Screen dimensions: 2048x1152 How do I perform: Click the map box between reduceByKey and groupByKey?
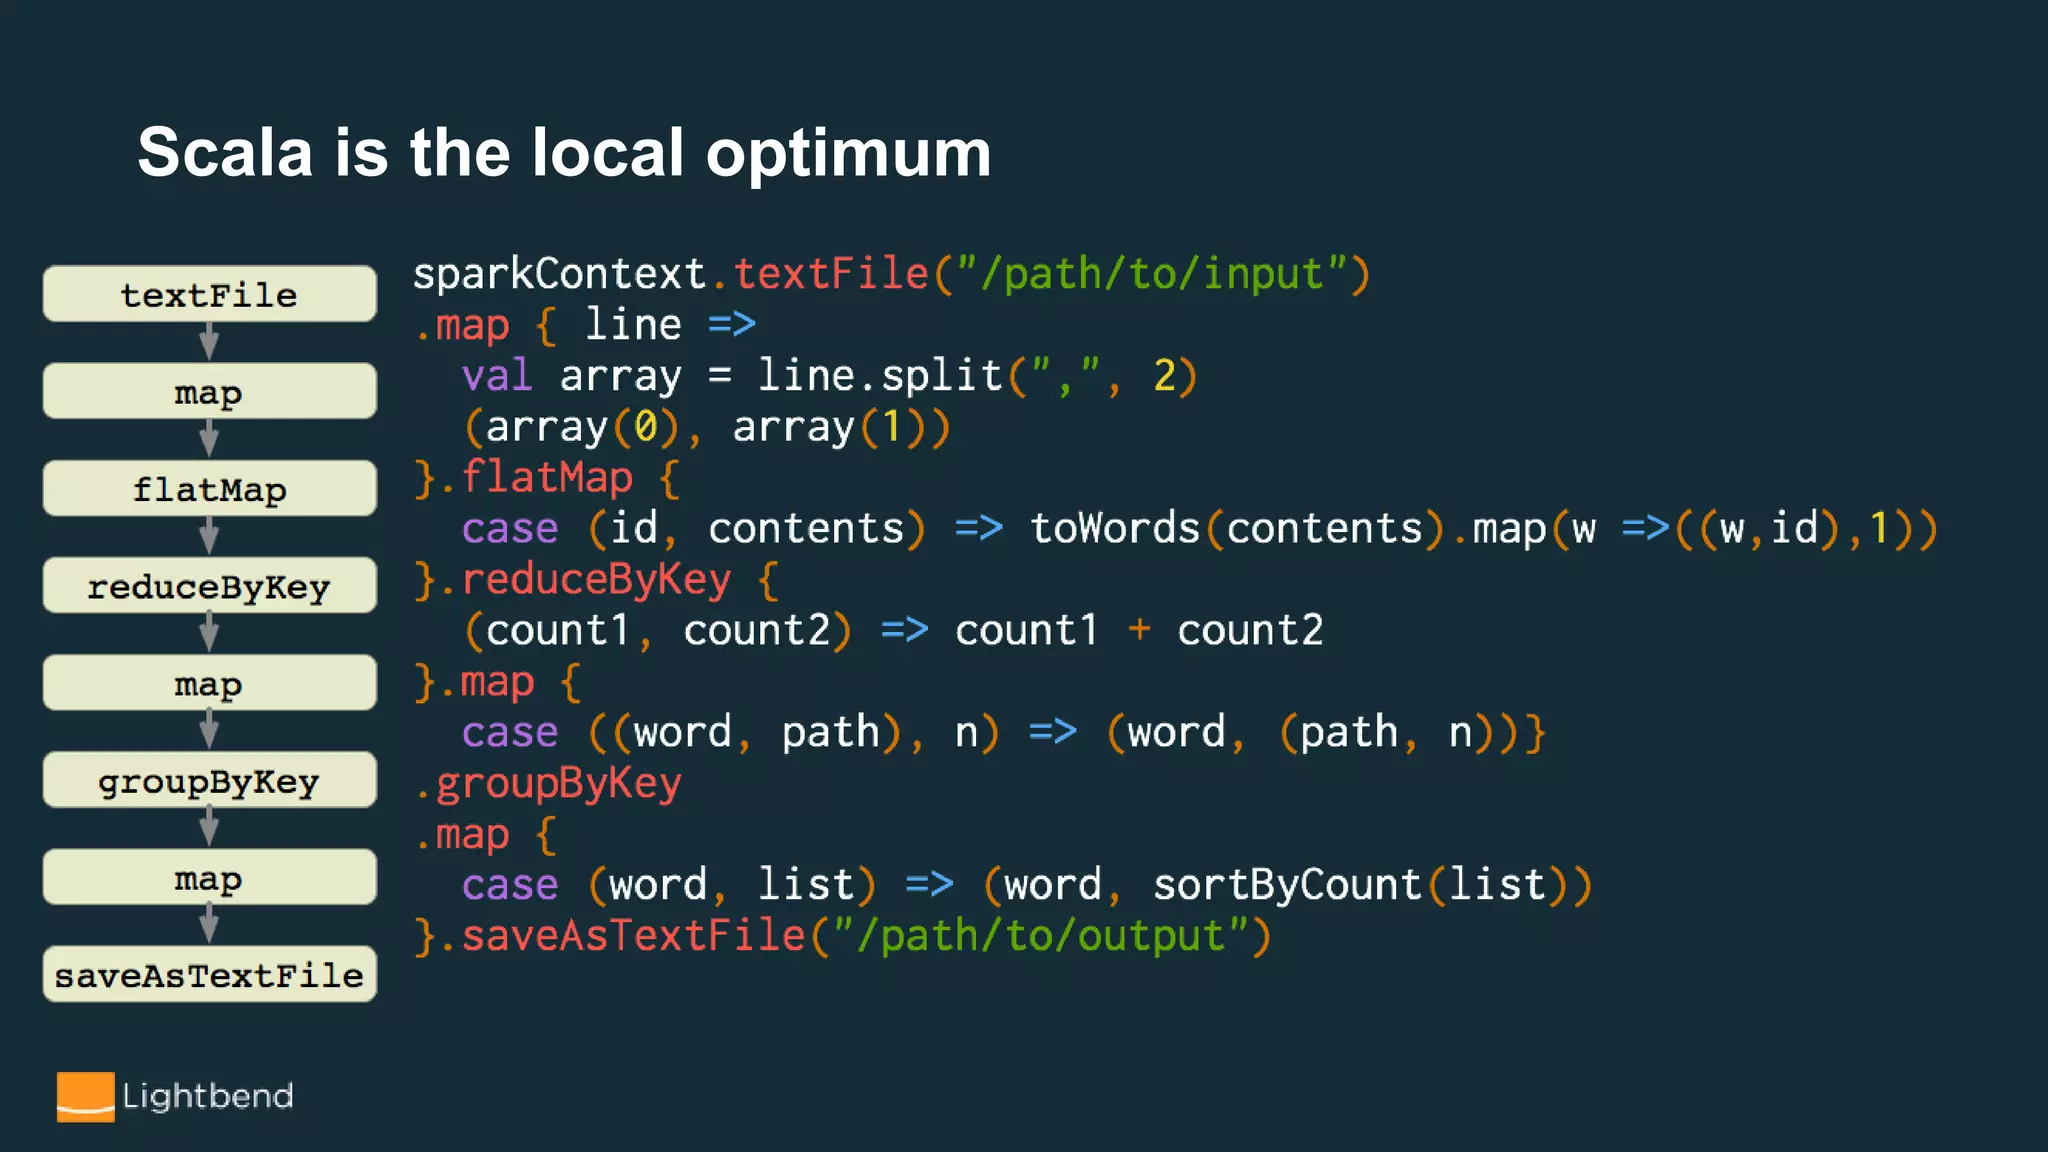209,684
